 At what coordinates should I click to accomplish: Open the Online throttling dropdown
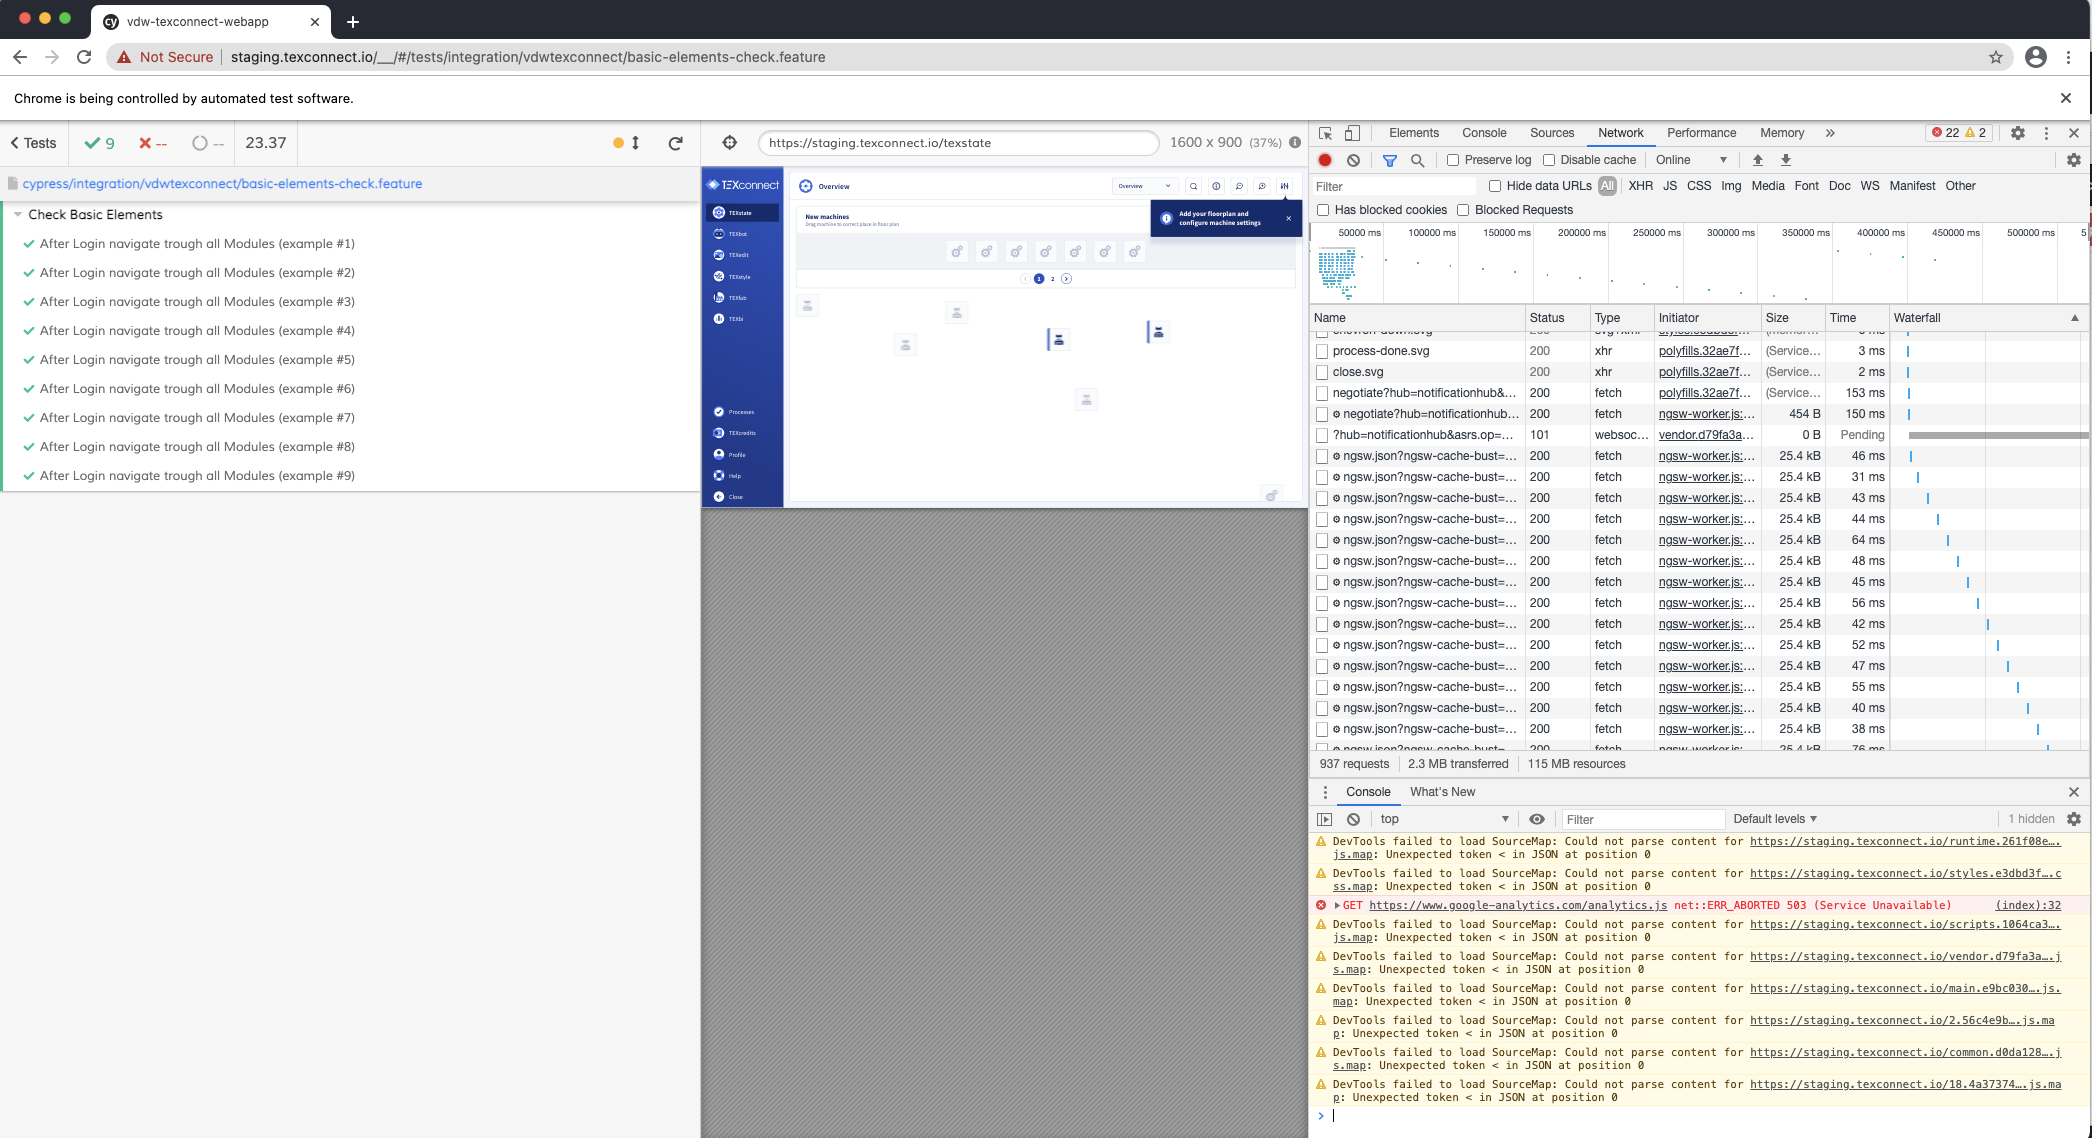pyautogui.click(x=1689, y=160)
